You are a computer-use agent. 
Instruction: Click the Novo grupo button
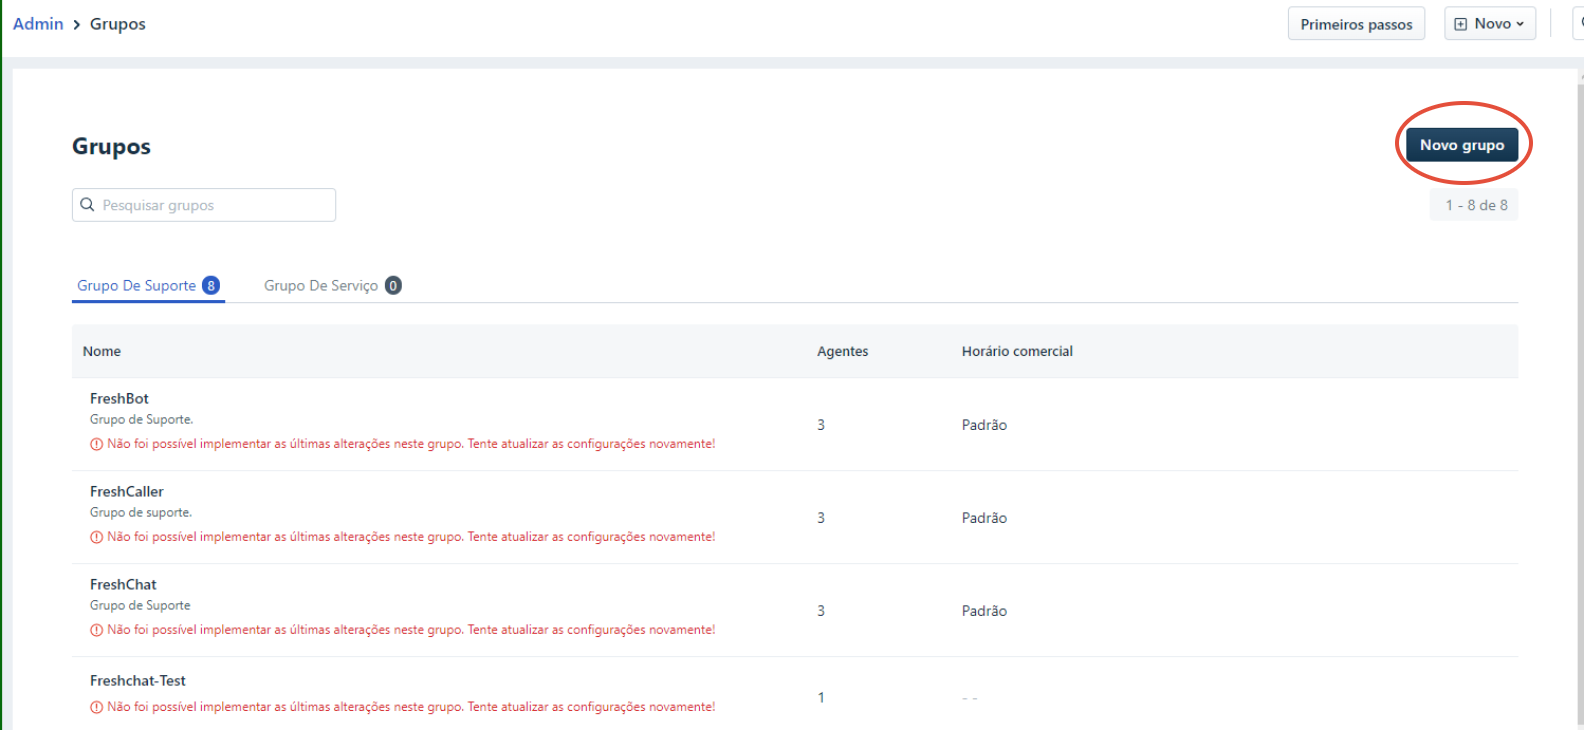pos(1461,145)
